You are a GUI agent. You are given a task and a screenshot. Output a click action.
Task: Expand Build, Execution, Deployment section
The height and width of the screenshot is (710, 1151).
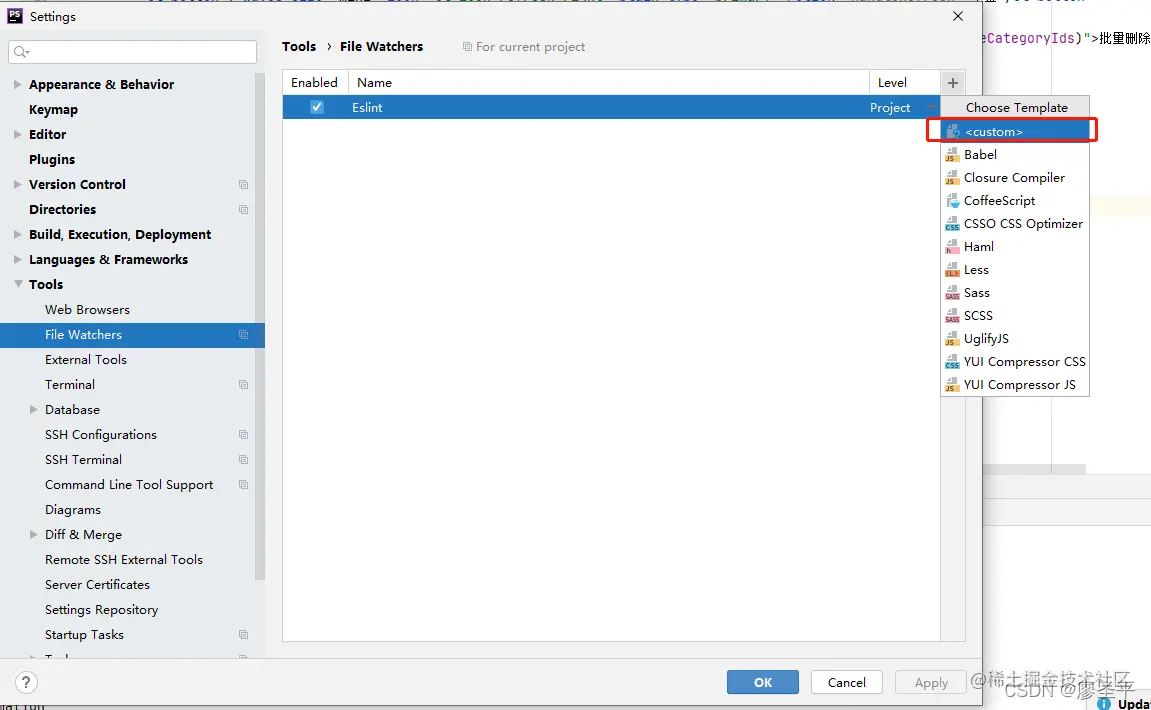[17, 234]
